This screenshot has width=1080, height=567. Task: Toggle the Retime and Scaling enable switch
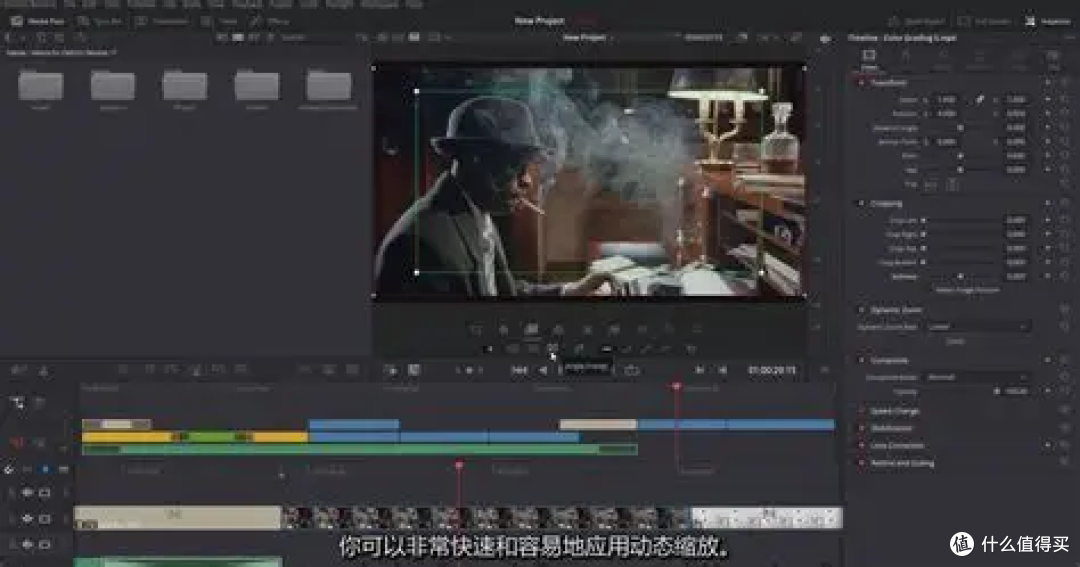point(861,464)
